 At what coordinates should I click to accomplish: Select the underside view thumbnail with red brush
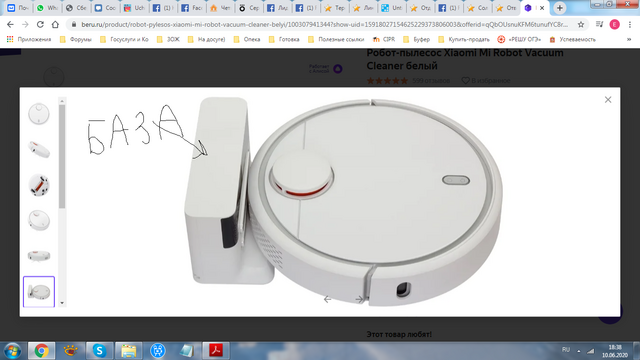coord(39,185)
